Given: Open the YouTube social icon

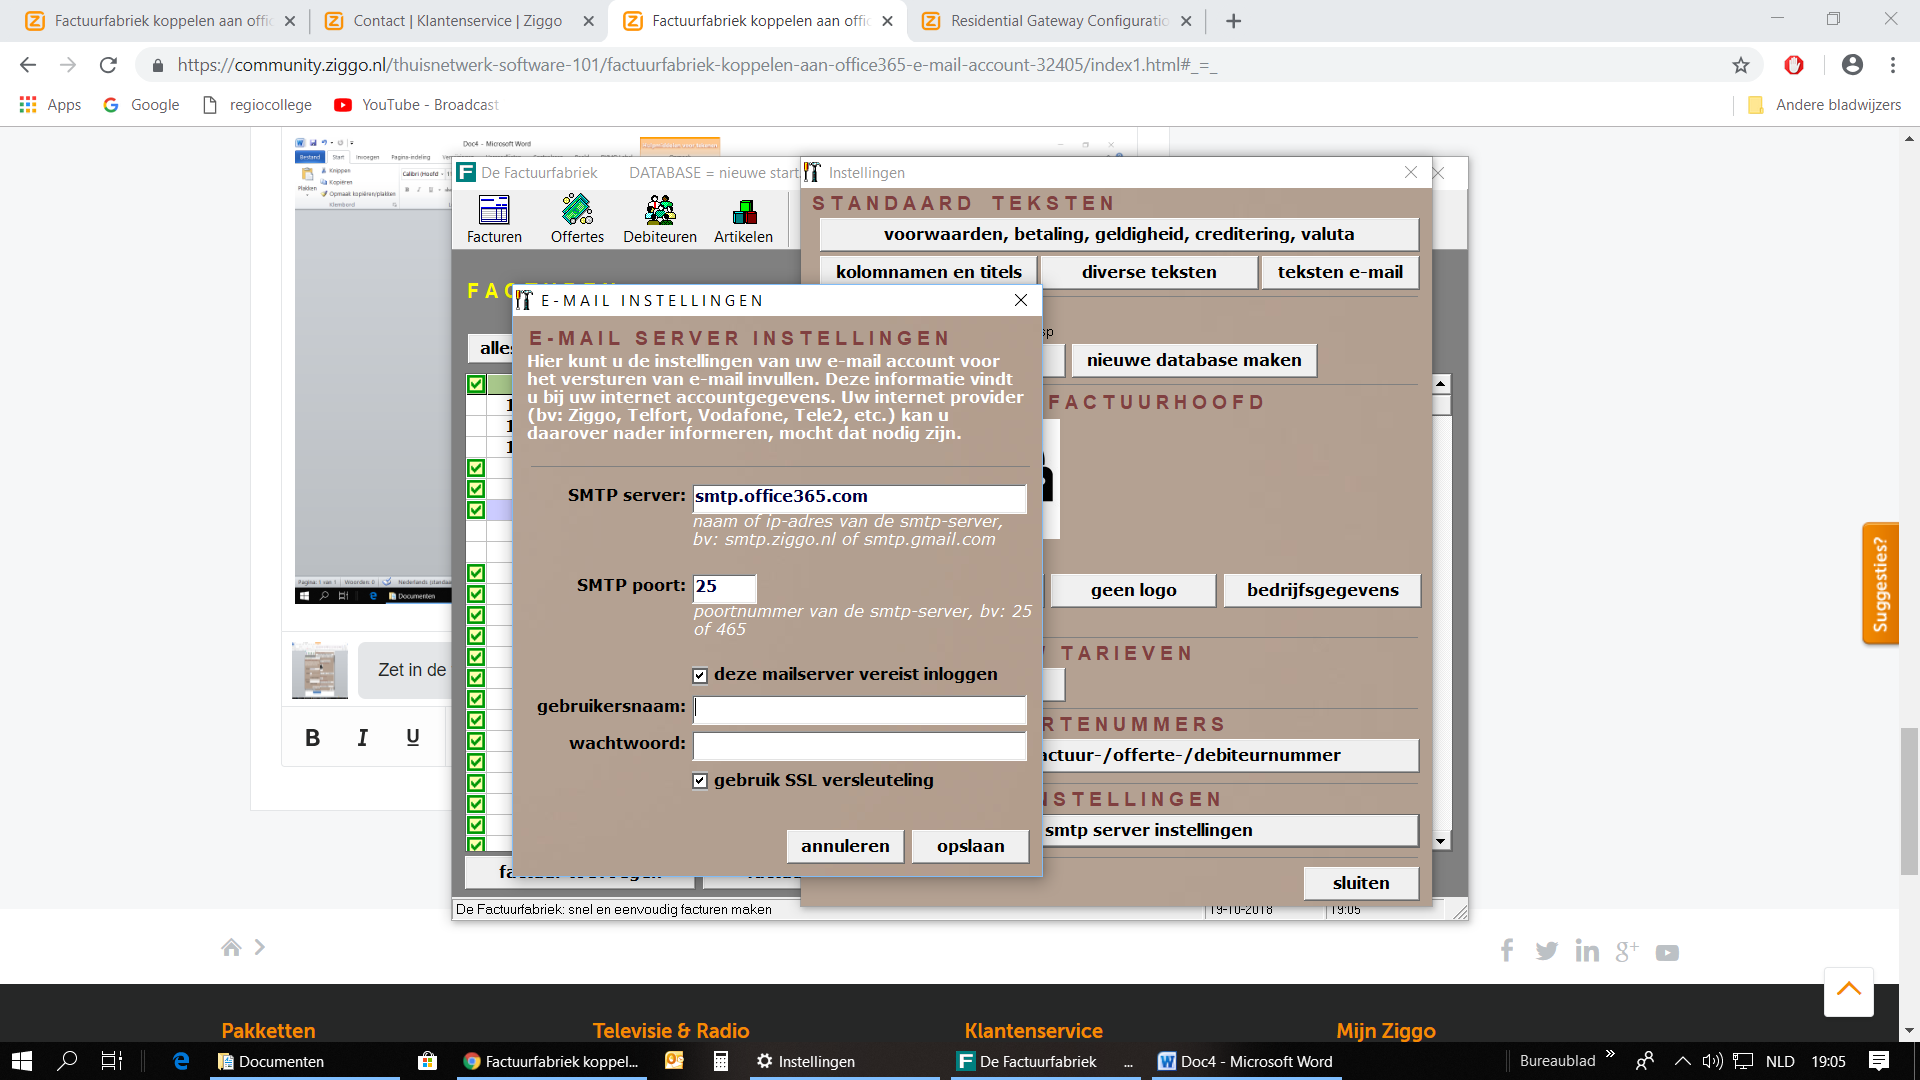Looking at the screenshot, I should point(1667,953).
